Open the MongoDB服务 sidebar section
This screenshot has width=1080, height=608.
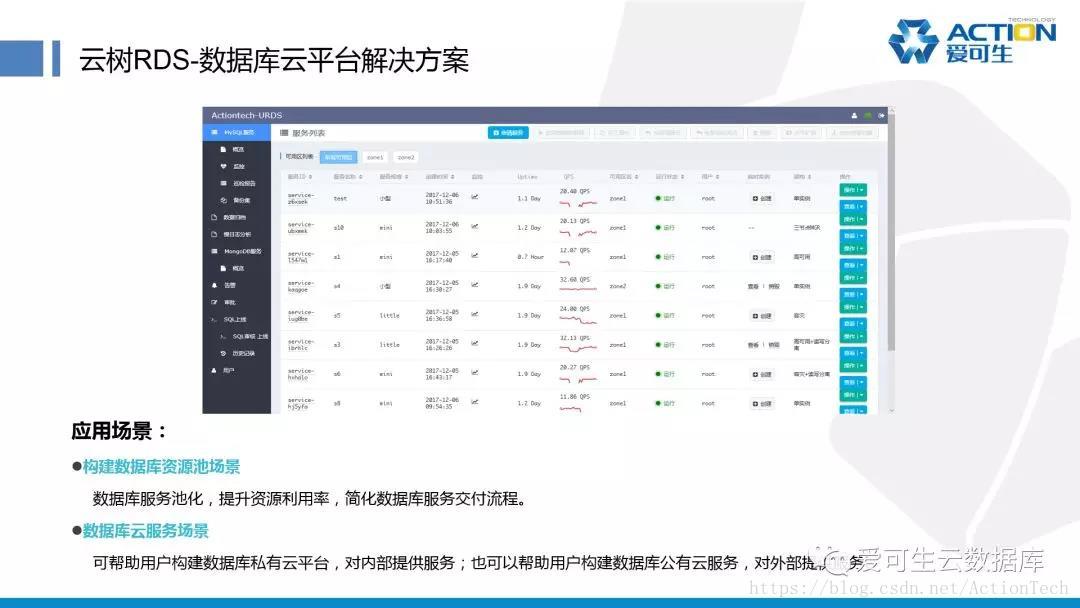236,251
